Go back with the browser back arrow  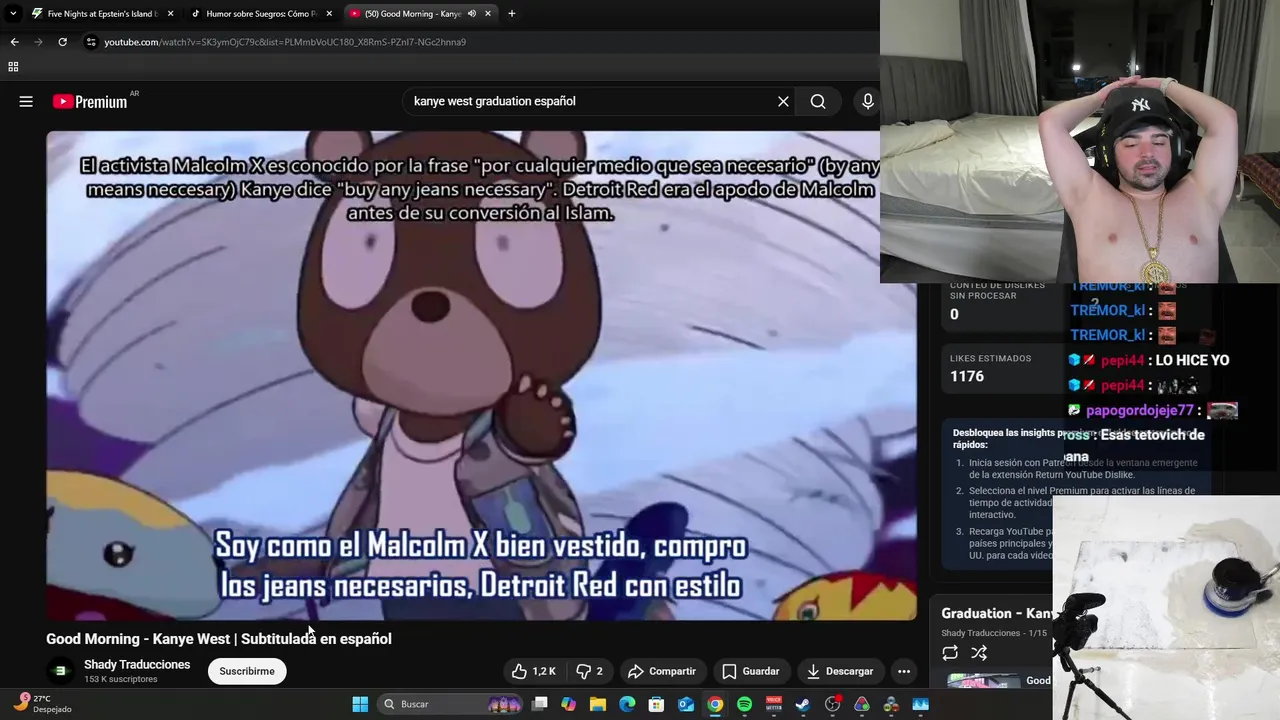tap(14, 42)
